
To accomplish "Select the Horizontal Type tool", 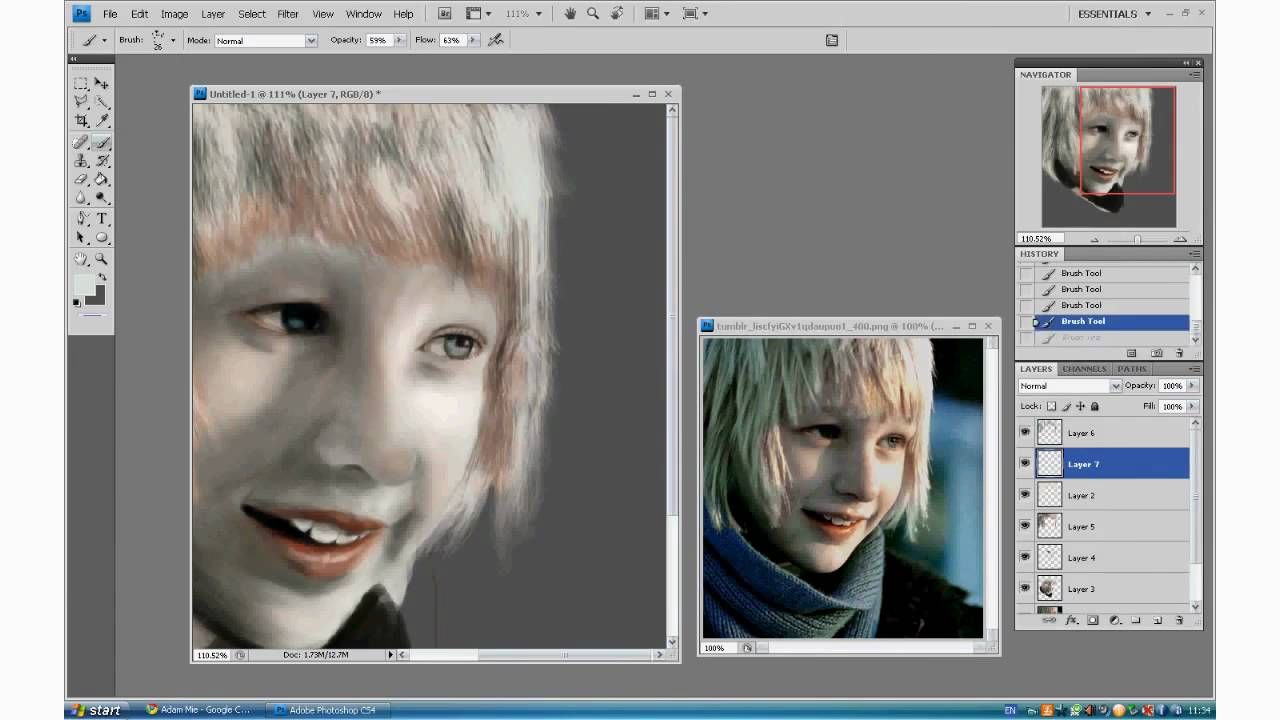I will tap(101, 218).
